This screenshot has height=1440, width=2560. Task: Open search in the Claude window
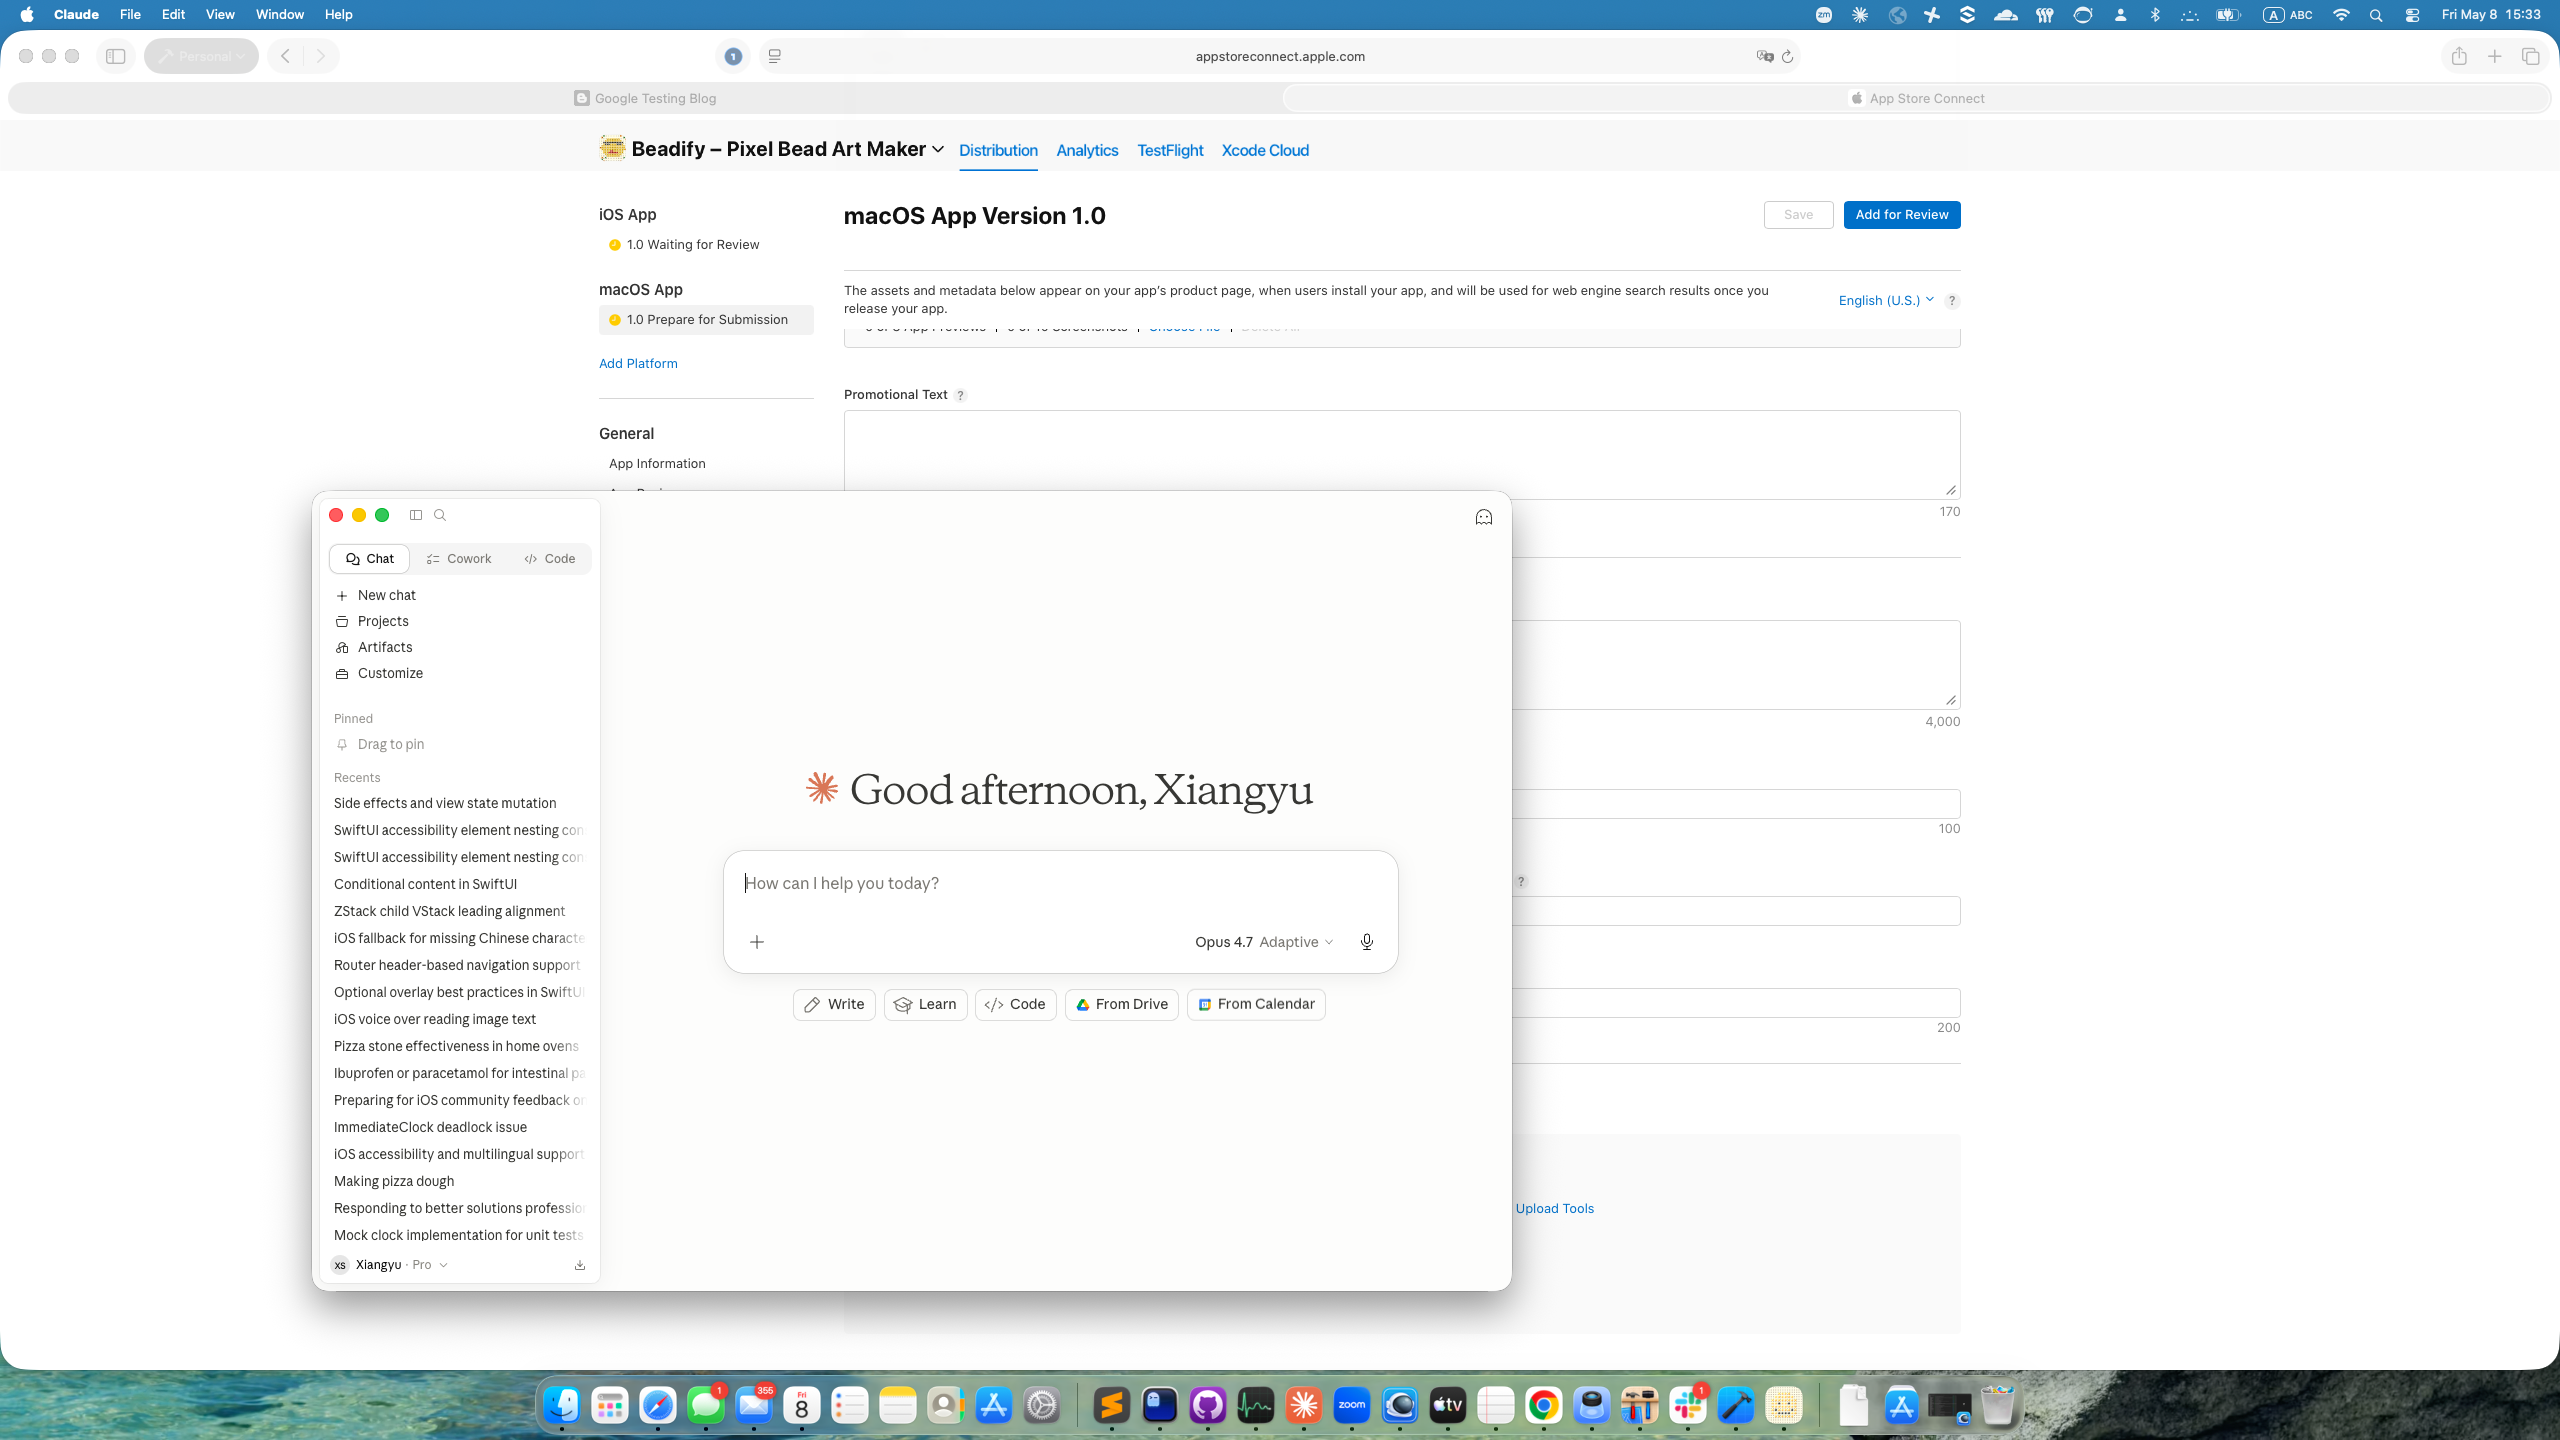[440, 515]
